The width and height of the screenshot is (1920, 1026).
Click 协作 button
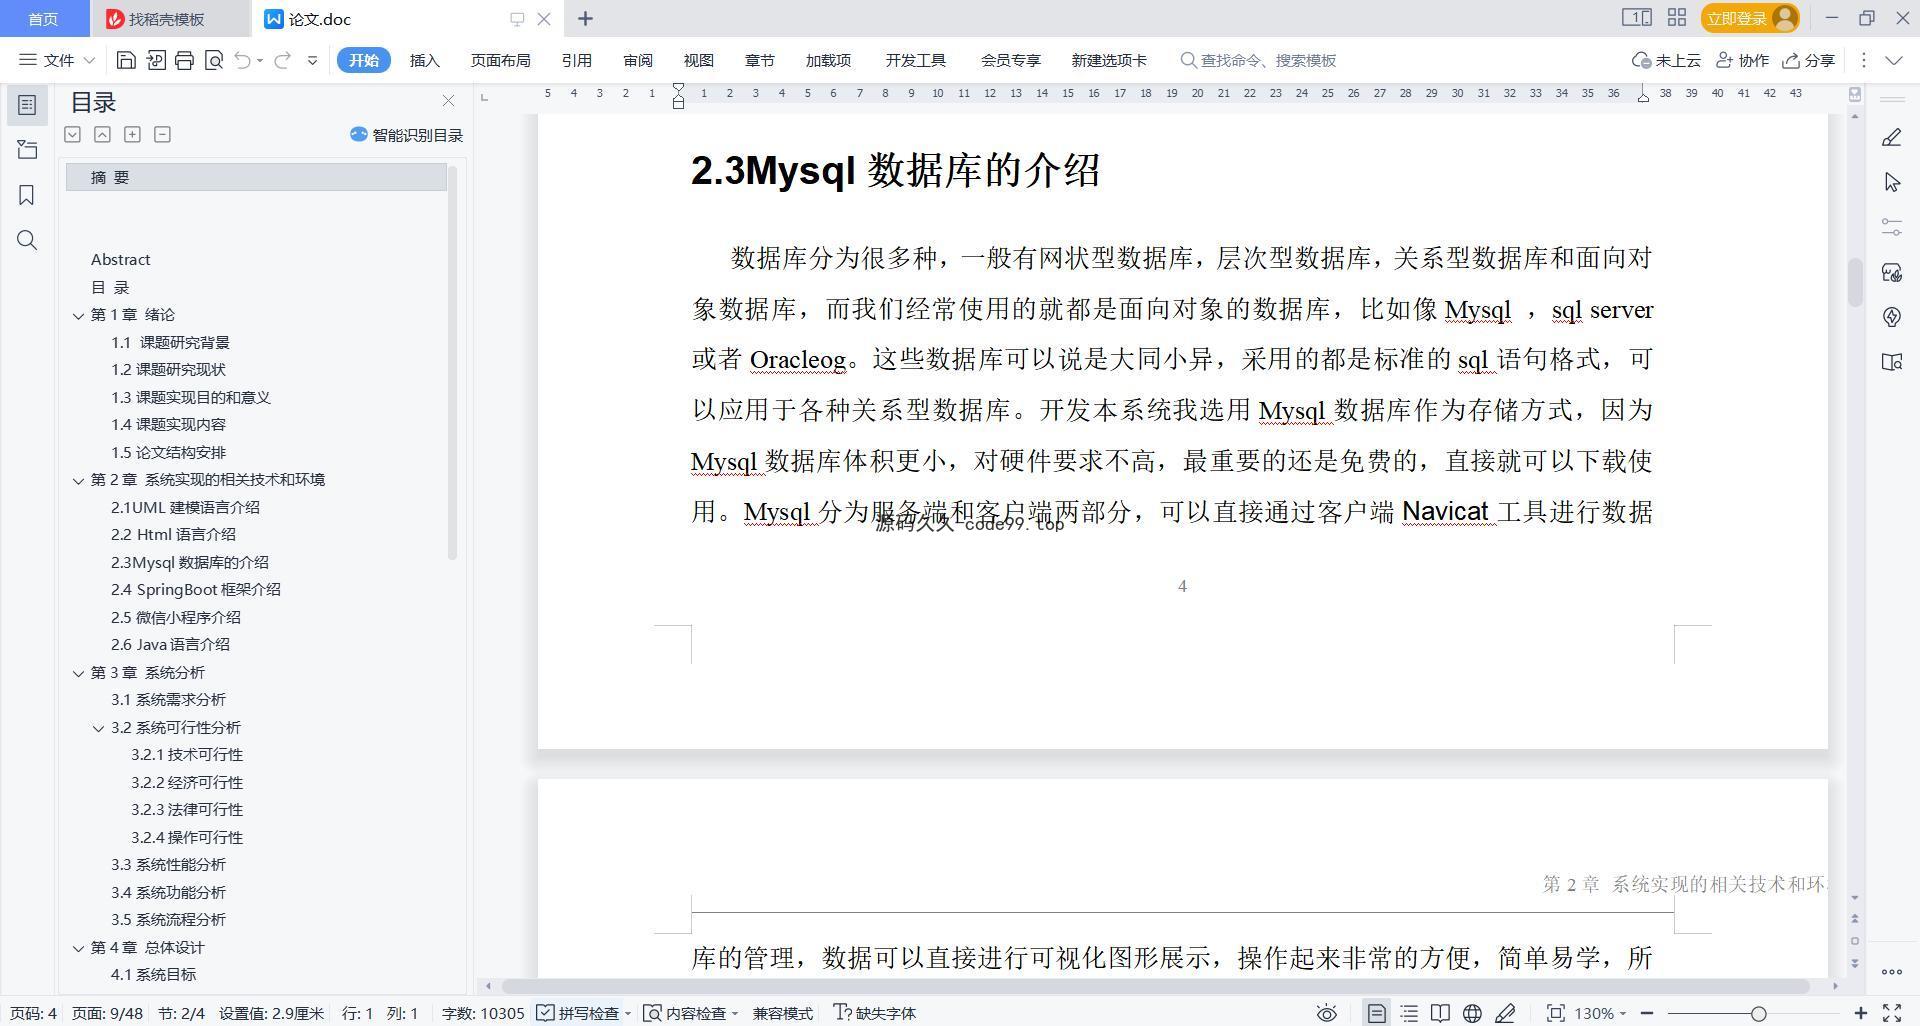pyautogui.click(x=1742, y=60)
